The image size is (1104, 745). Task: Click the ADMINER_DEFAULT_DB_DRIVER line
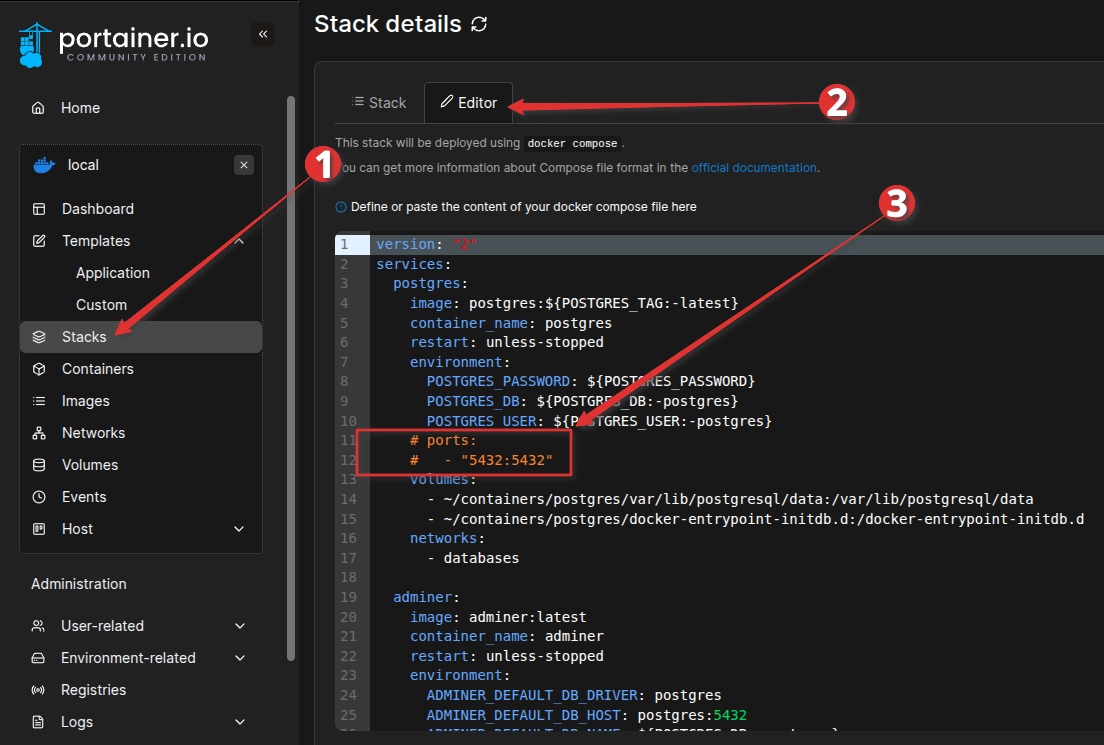coord(574,695)
